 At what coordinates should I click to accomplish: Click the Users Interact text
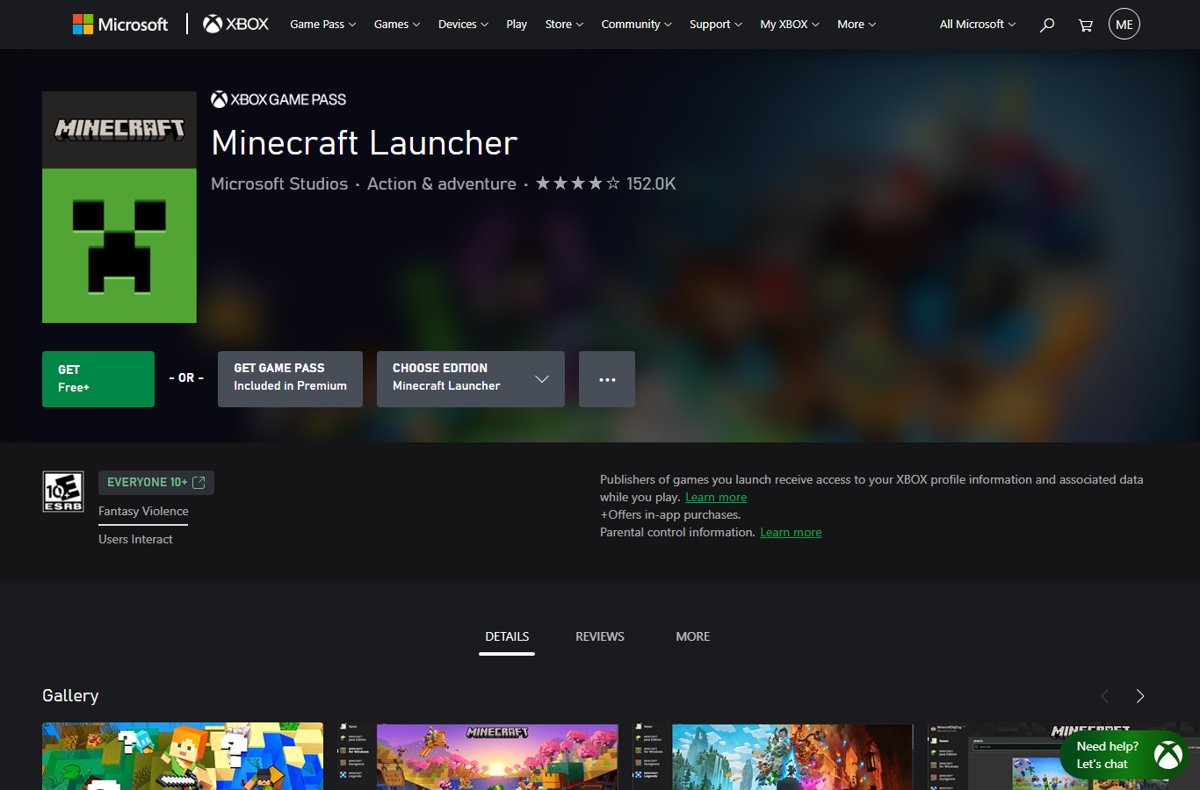(135, 539)
